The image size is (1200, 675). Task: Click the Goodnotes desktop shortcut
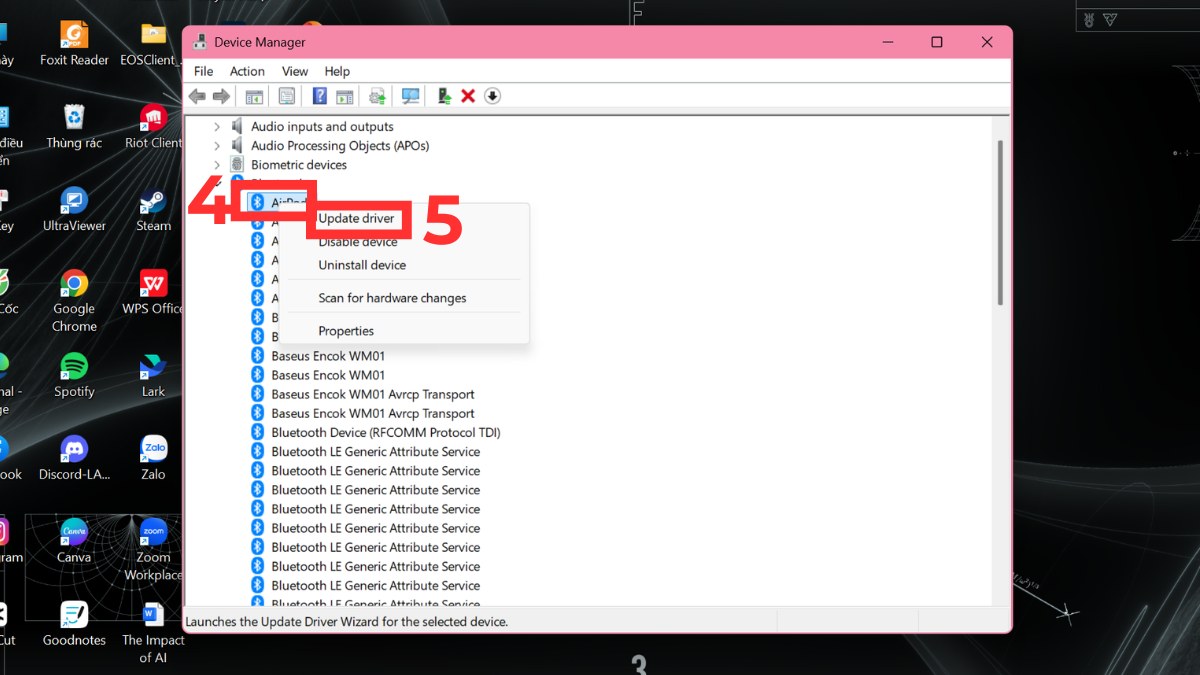point(74,624)
